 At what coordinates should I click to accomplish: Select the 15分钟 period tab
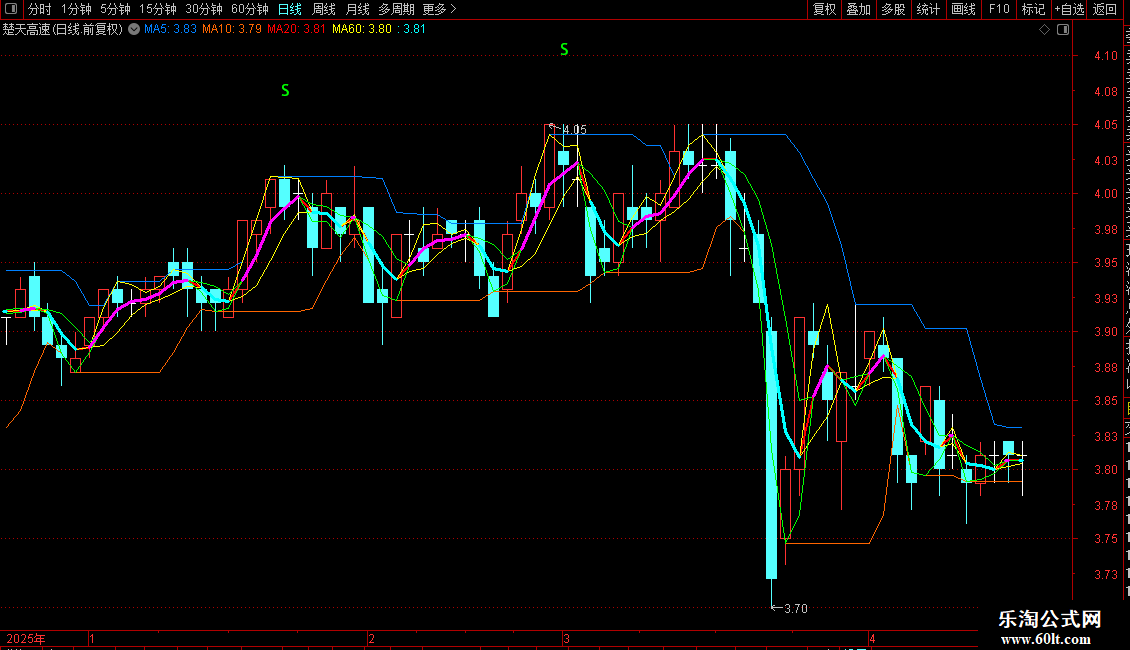tap(158, 9)
